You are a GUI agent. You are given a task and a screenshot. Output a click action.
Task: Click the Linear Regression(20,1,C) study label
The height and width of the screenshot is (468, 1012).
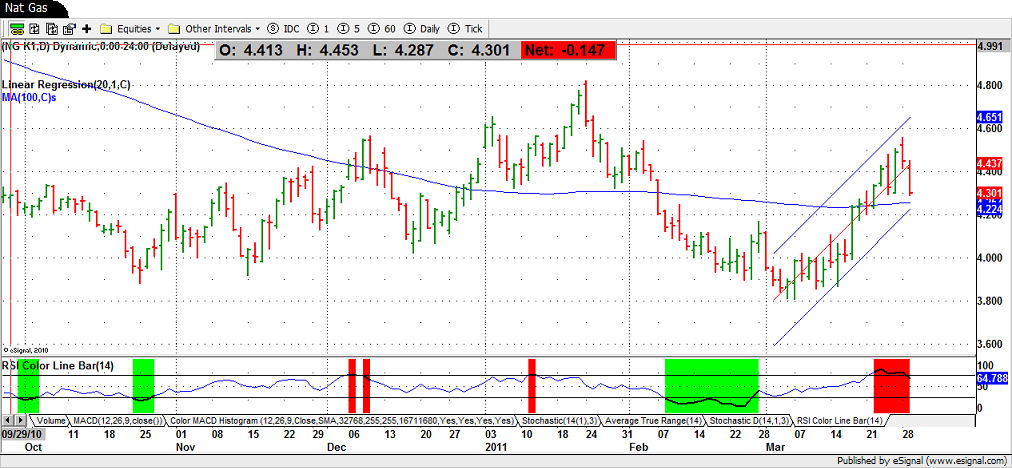pyautogui.click(x=67, y=85)
